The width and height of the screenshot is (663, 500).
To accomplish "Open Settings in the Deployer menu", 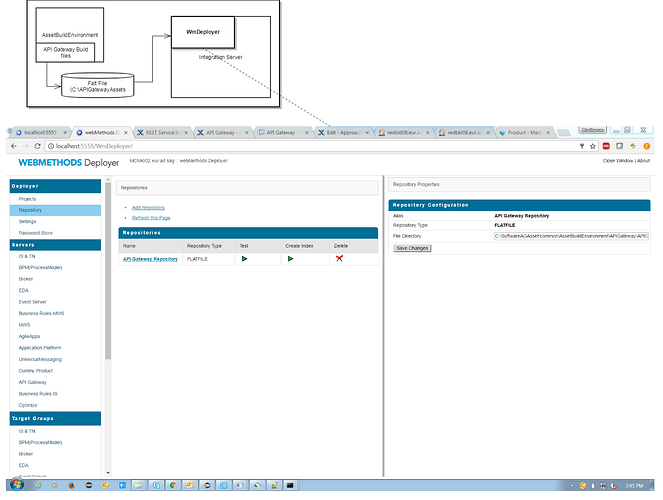I will pyautogui.click(x=27, y=222).
